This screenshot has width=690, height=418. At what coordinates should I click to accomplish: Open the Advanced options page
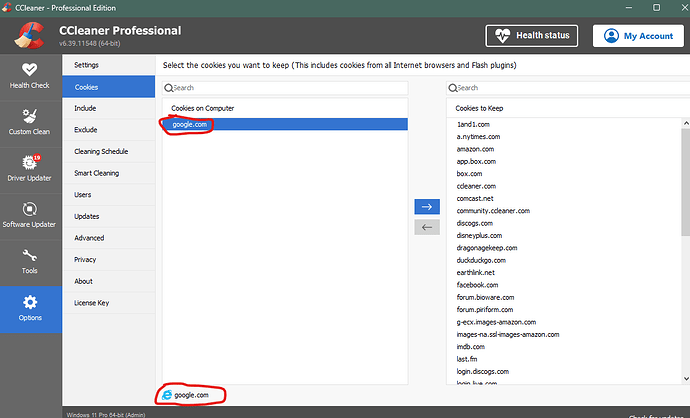(x=109, y=238)
